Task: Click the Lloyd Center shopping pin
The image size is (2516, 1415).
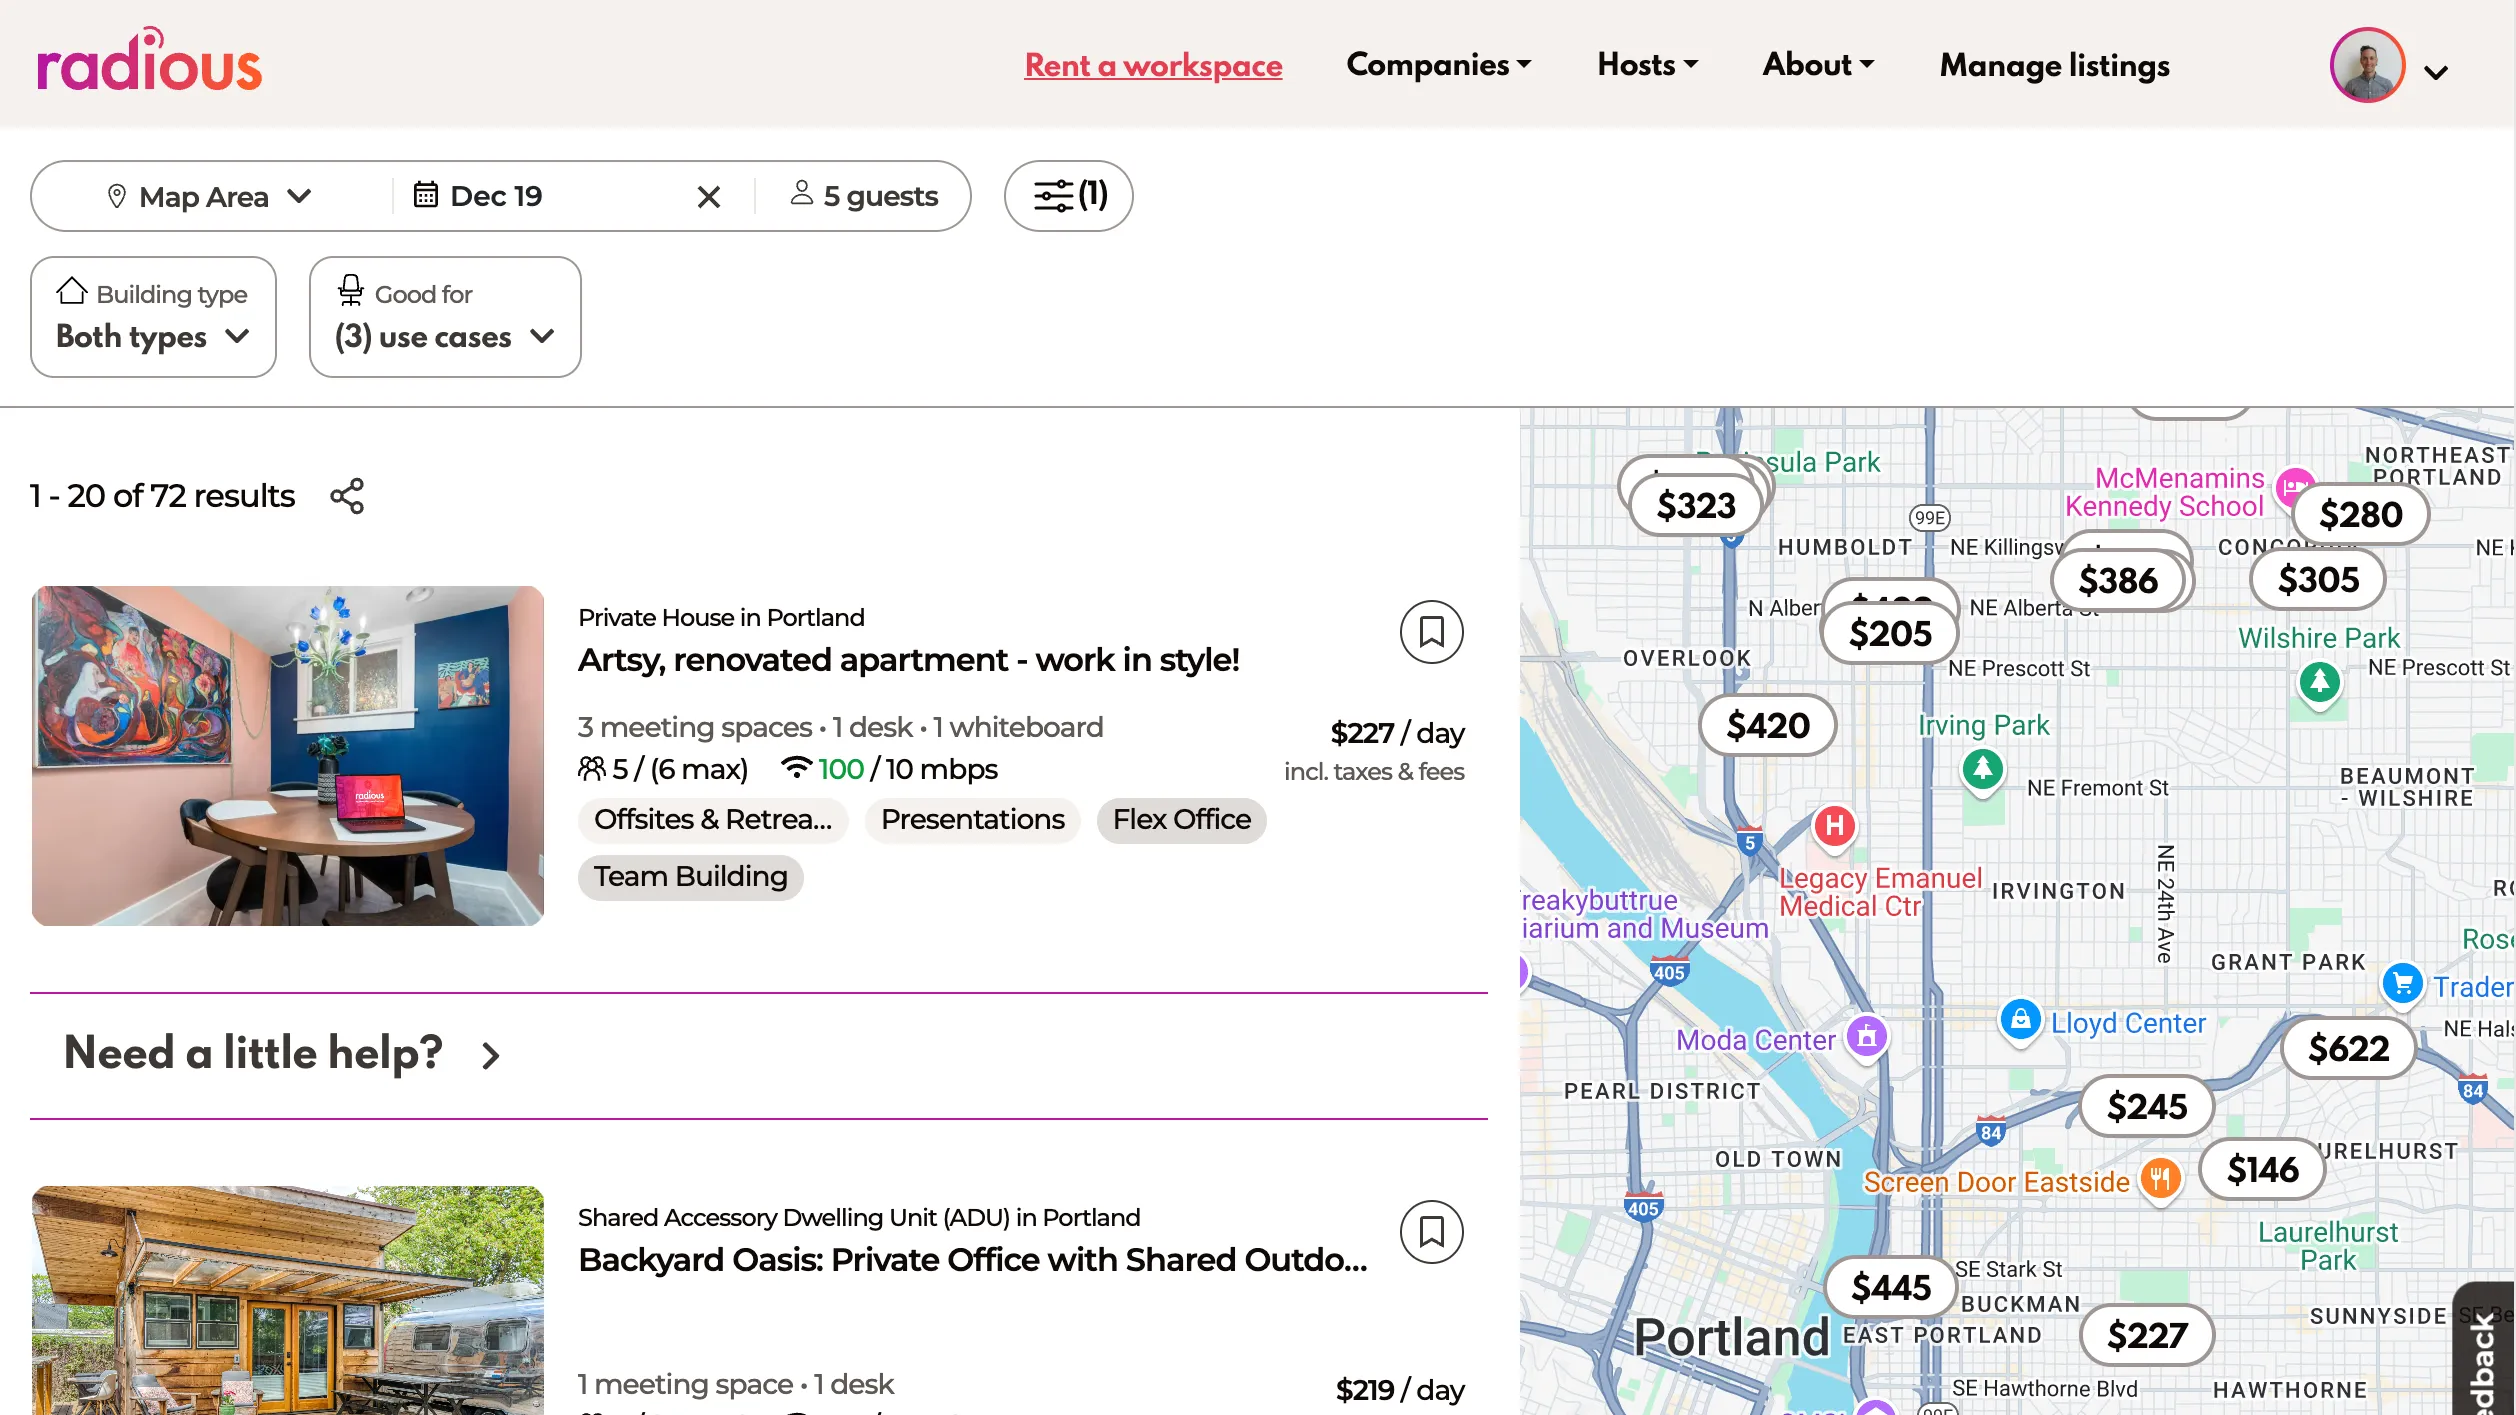Action: pos(2020,1020)
